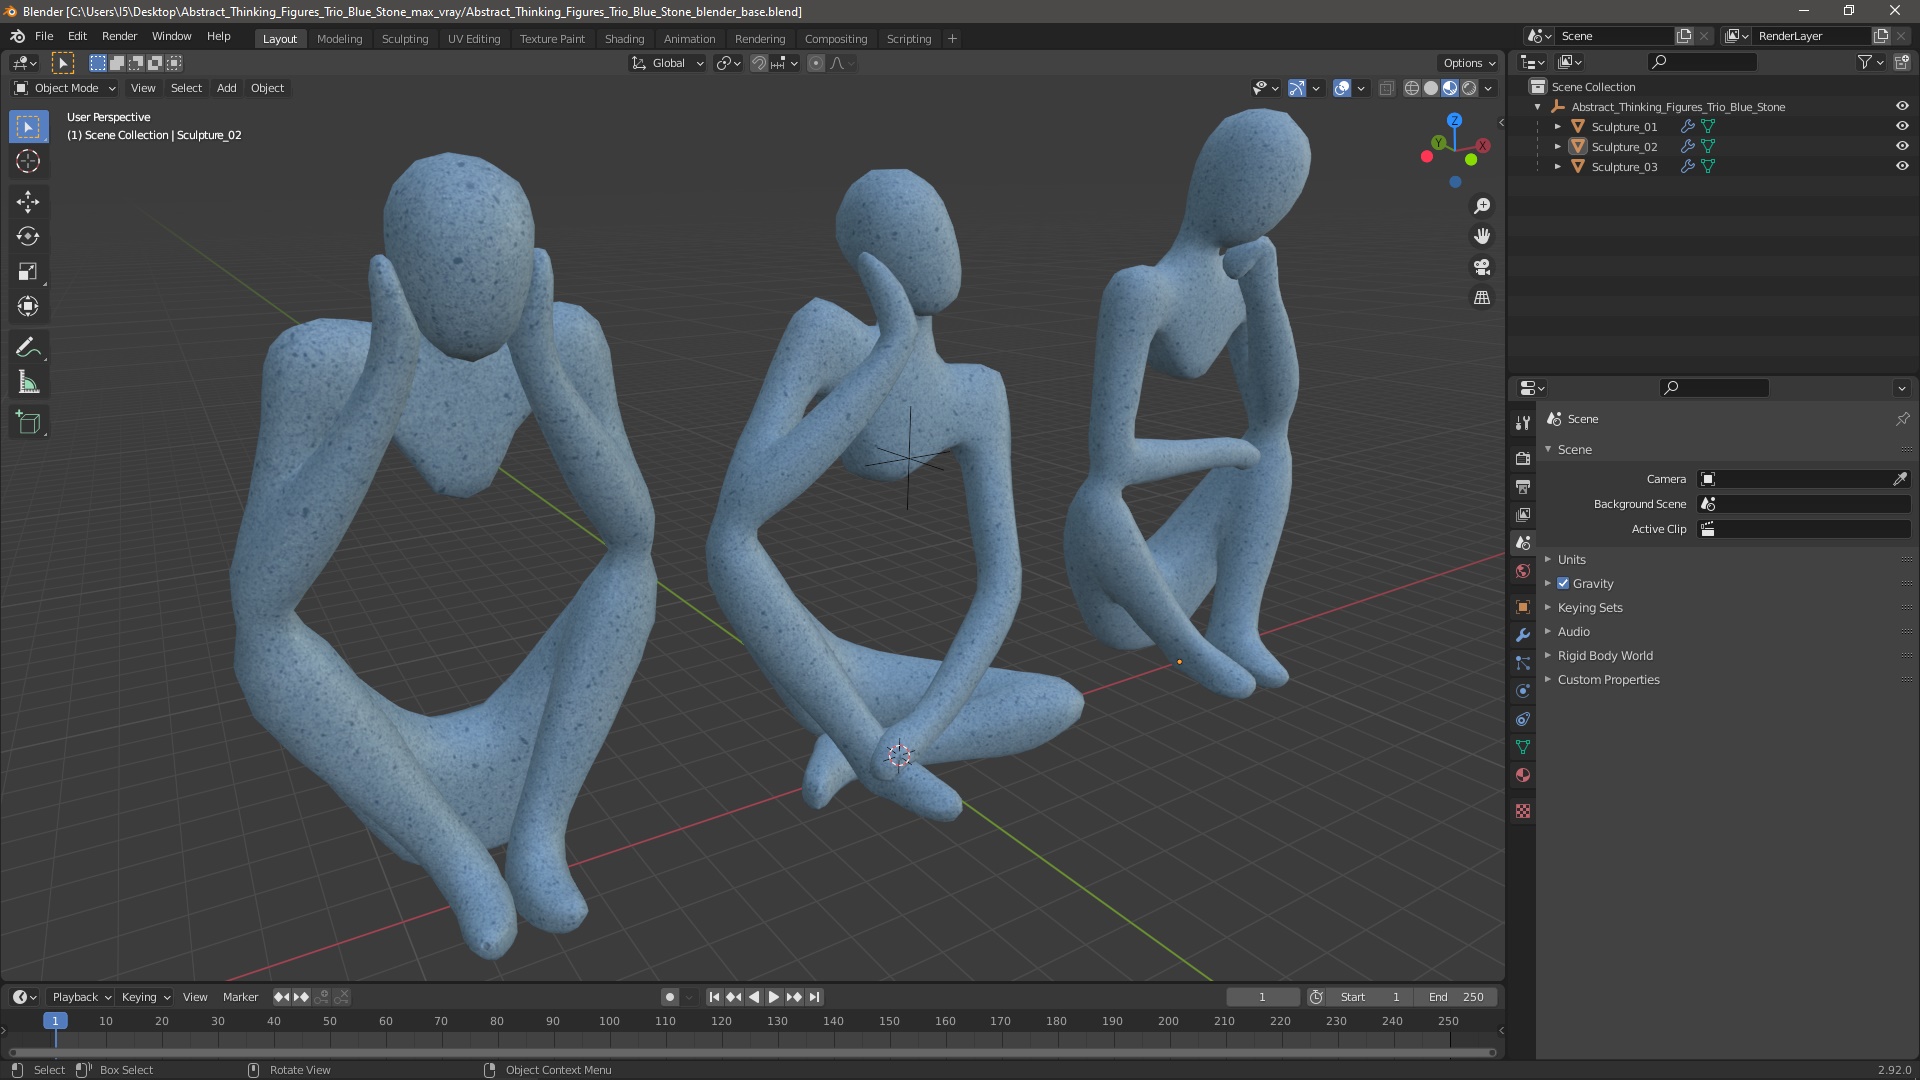Open the Modifier properties wrench tab
Image resolution: width=1920 pixels, height=1080 pixels.
point(1523,635)
